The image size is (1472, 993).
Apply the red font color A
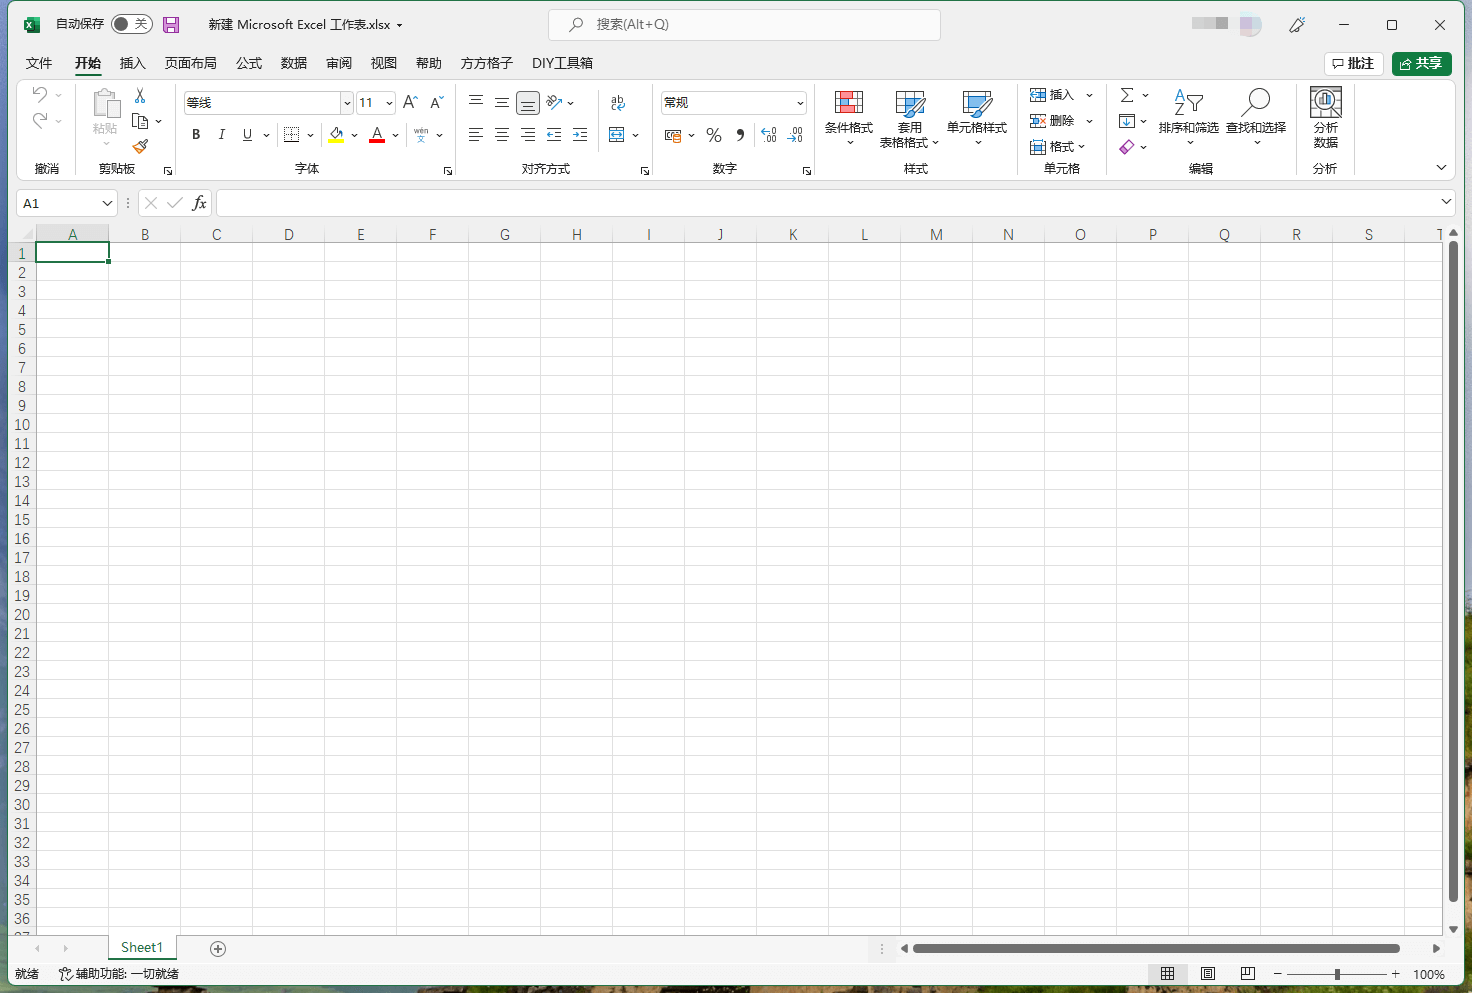tap(377, 135)
